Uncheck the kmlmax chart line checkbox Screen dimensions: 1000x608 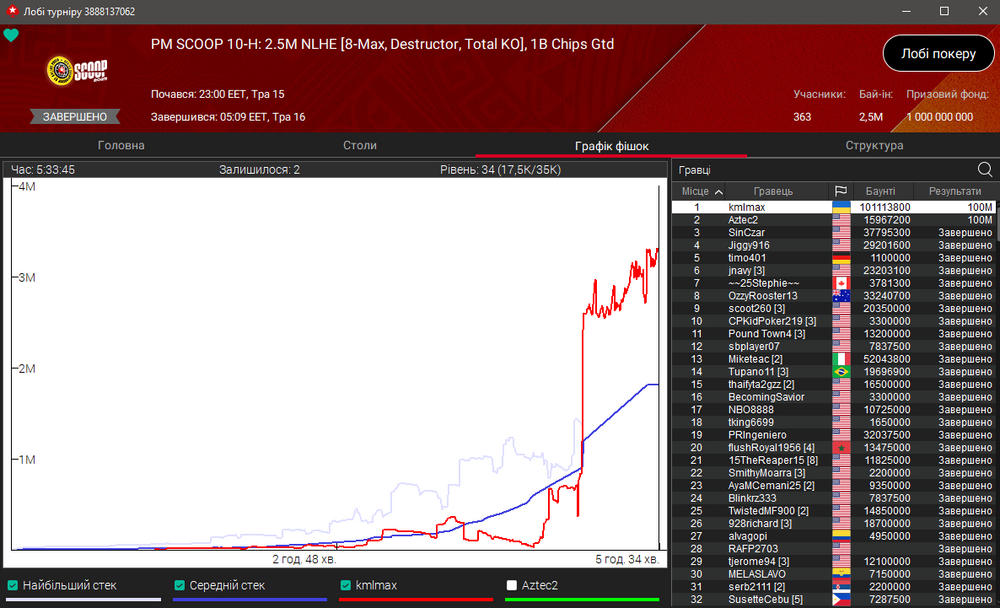(x=345, y=585)
